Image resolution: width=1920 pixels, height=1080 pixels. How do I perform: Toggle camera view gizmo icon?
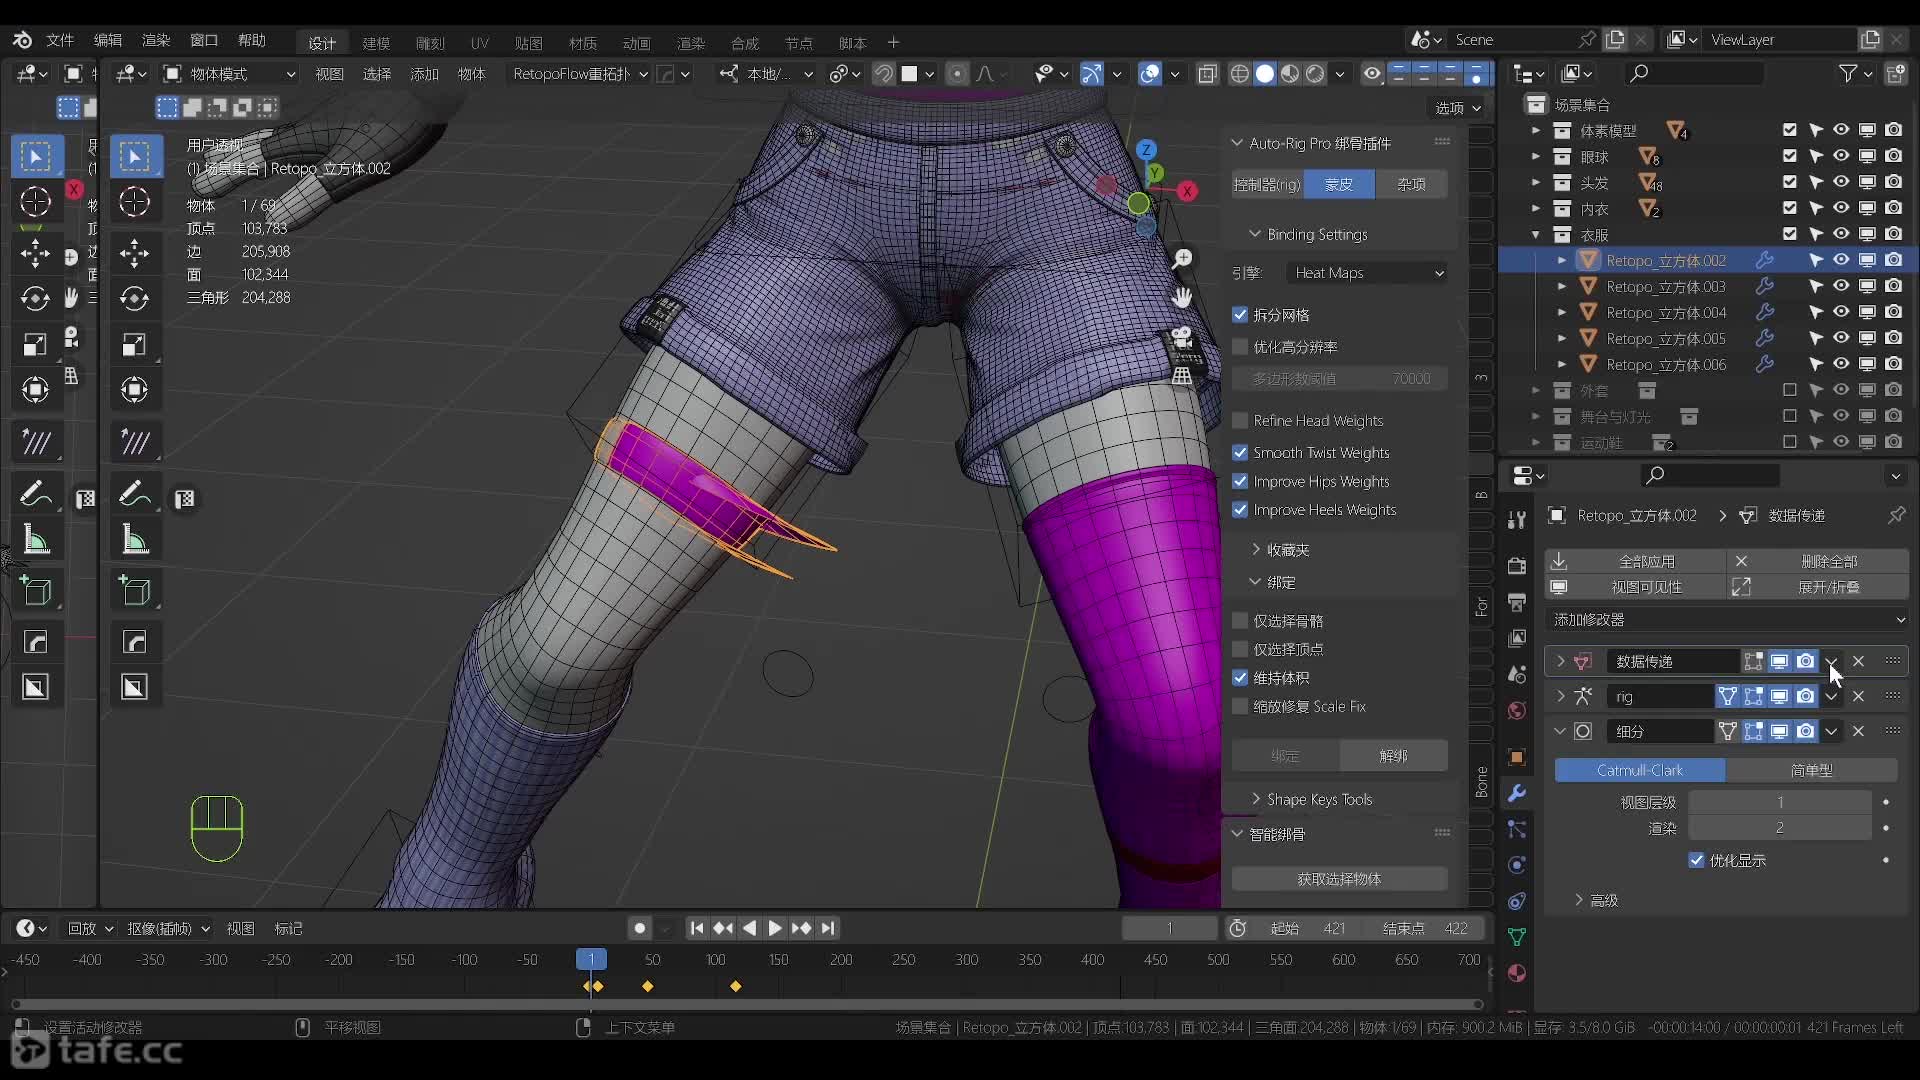(x=1182, y=337)
